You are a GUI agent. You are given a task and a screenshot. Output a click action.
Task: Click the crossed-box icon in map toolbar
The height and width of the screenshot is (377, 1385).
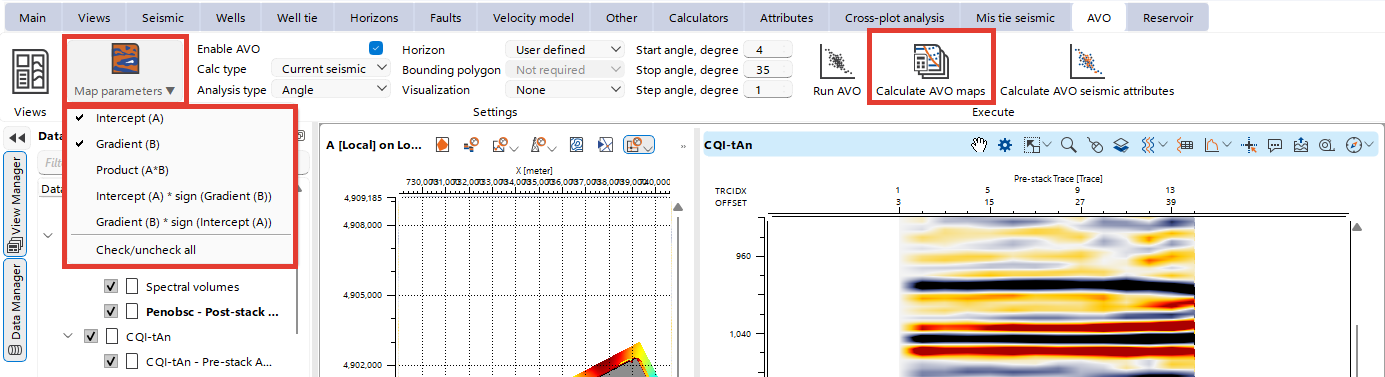605,145
